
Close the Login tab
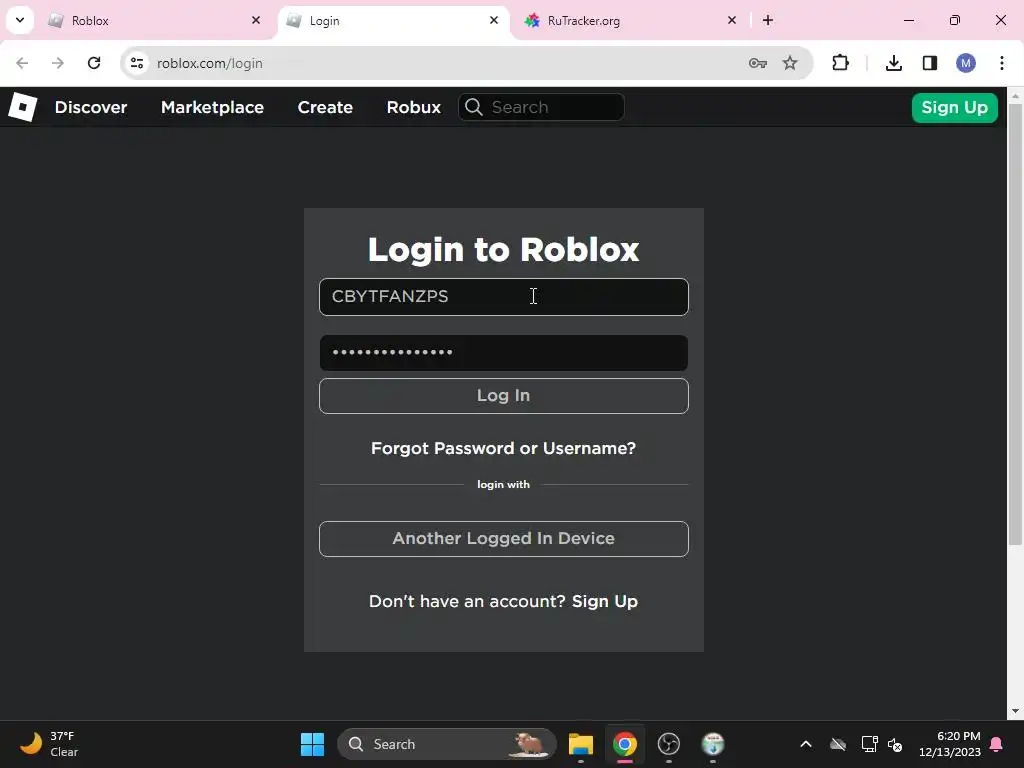coord(494,20)
